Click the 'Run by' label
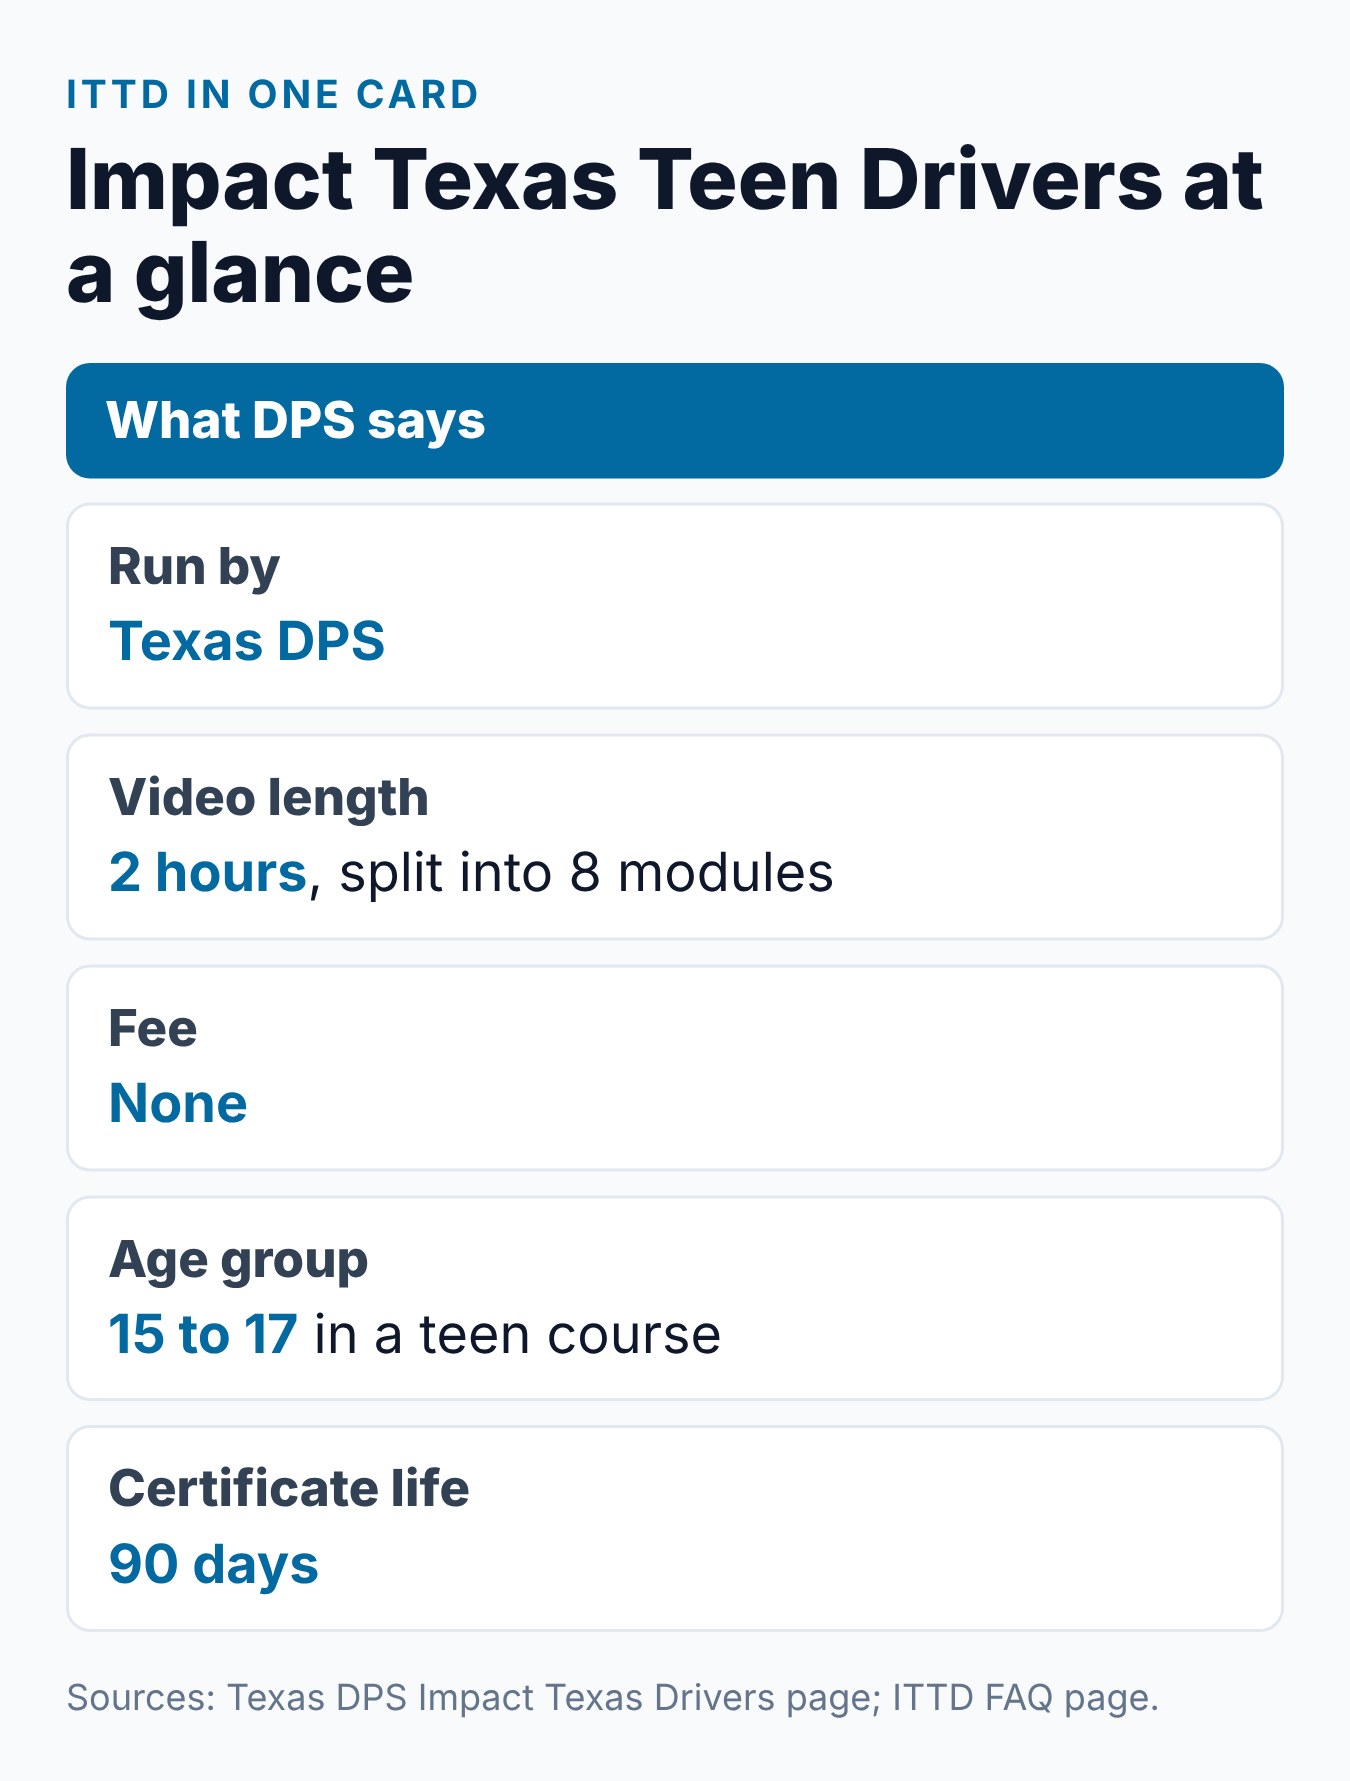This screenshot has height=1781, width=1350. click(x=194, y=568)
